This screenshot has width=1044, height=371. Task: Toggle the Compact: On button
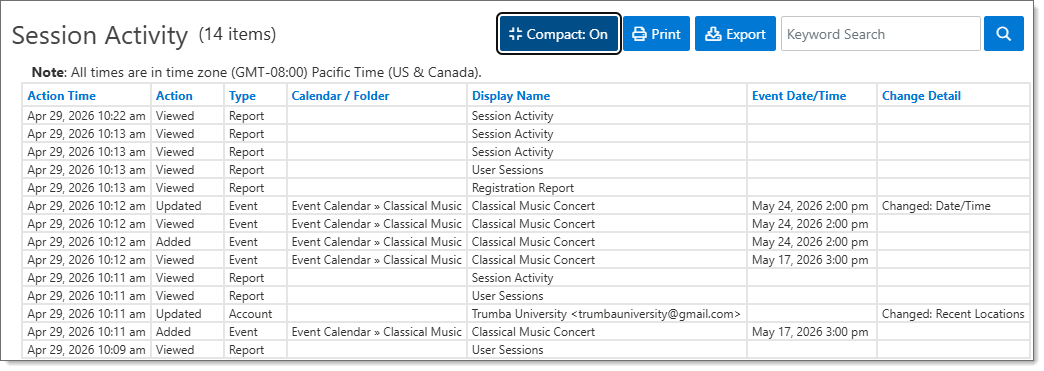[x=559, y=34]
